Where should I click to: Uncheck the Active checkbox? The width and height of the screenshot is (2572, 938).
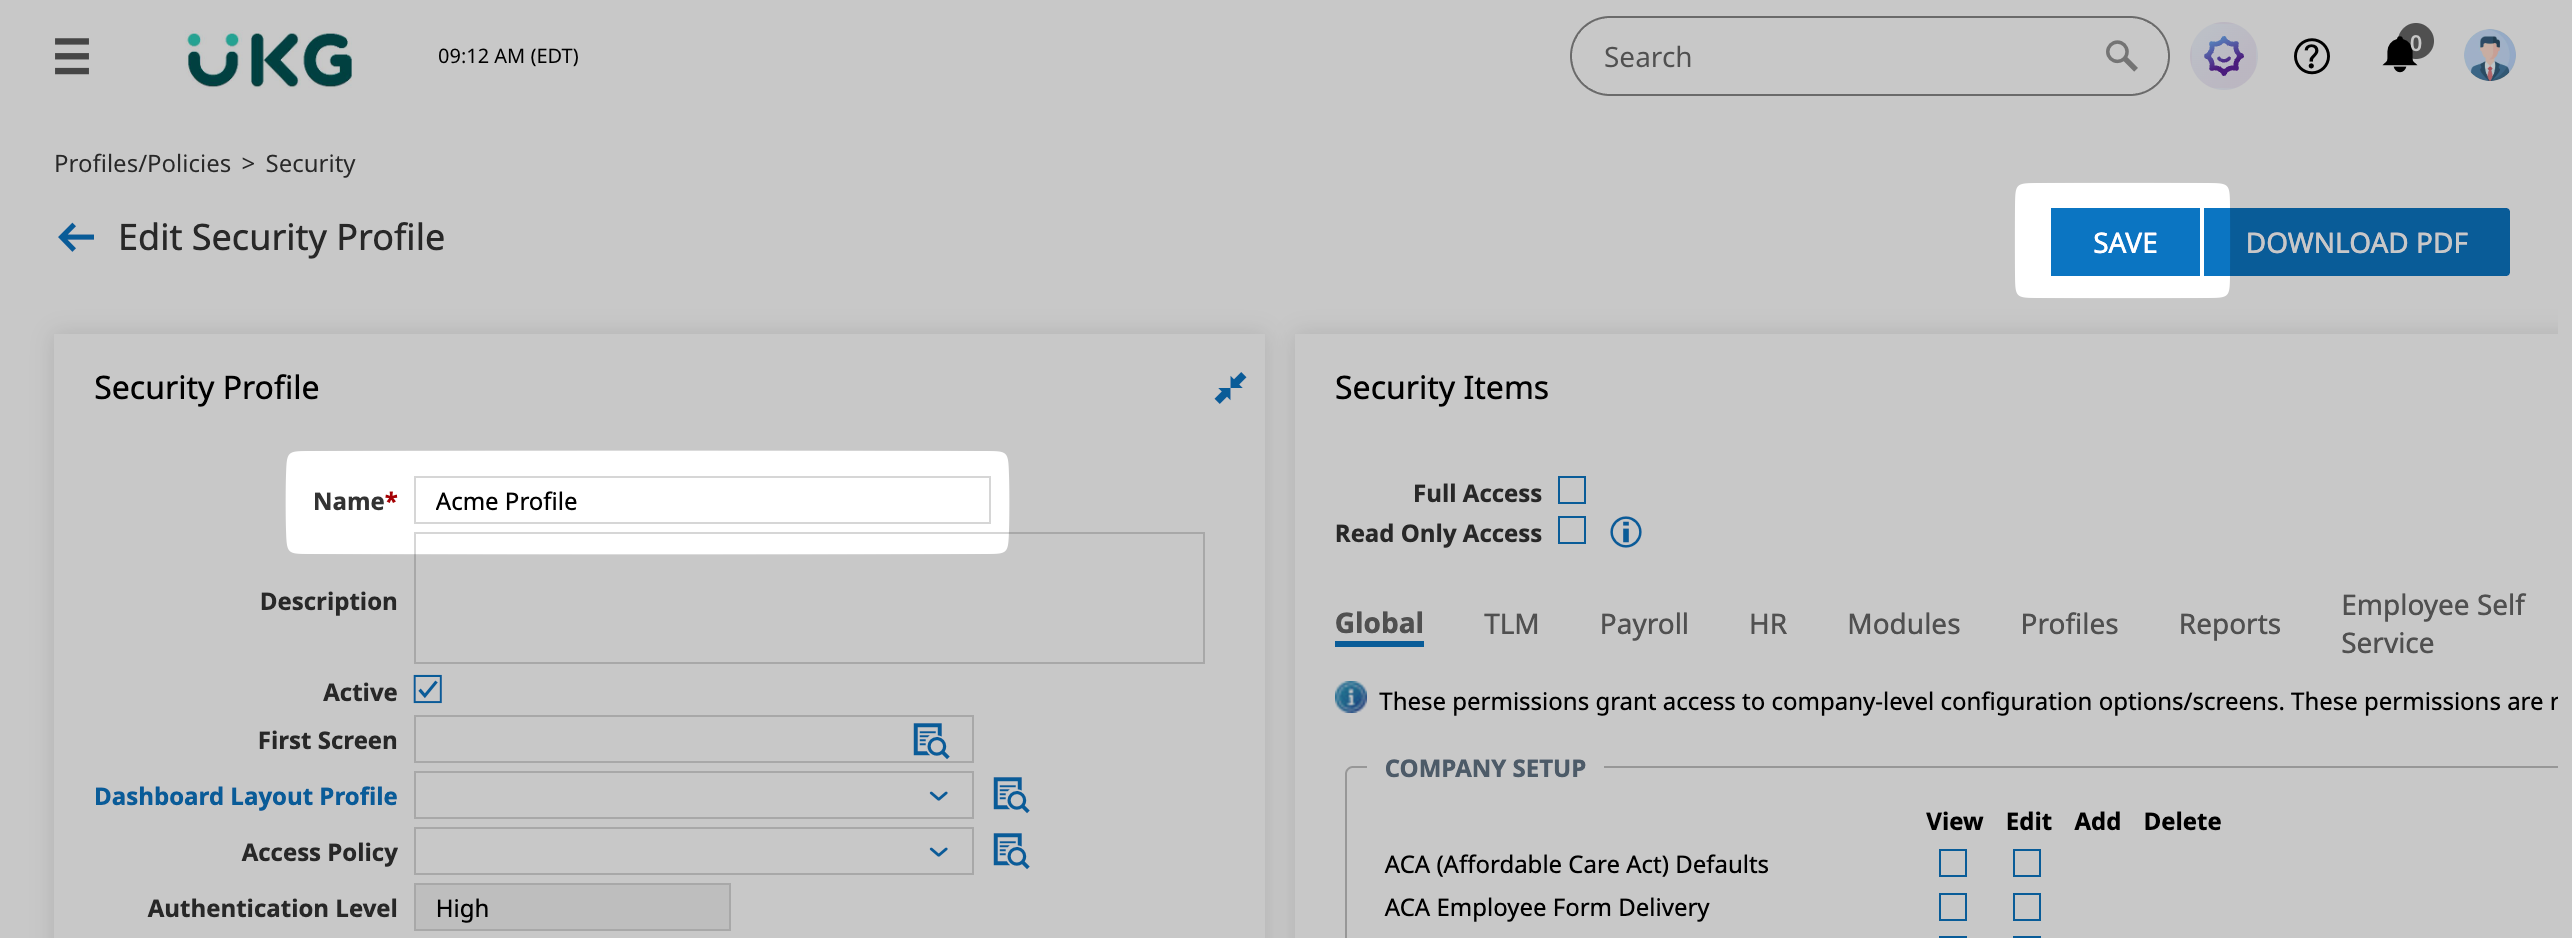pyautogui.click(x=428, y=690)
